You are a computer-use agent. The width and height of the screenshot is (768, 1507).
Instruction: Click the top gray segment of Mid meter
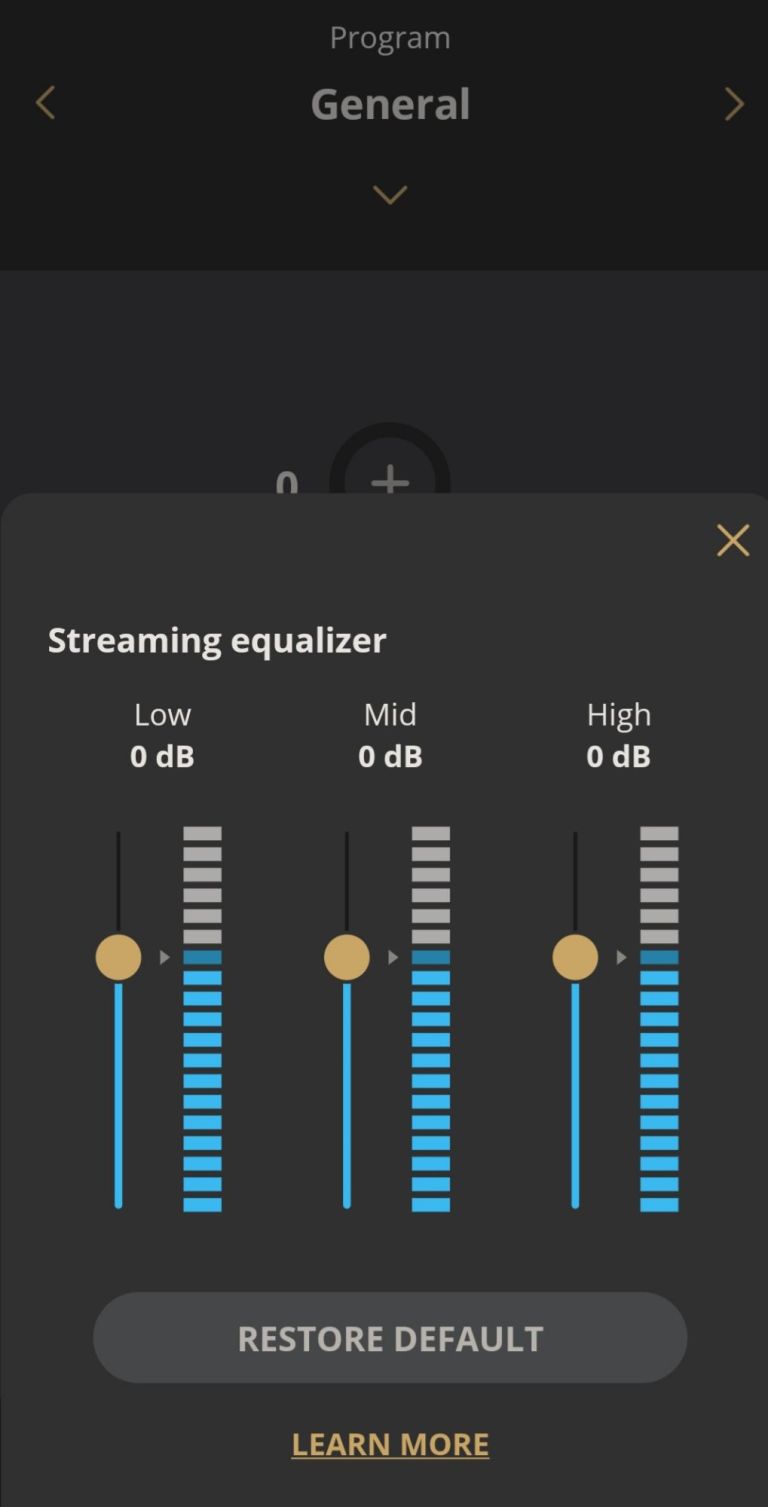coord(431,834)
